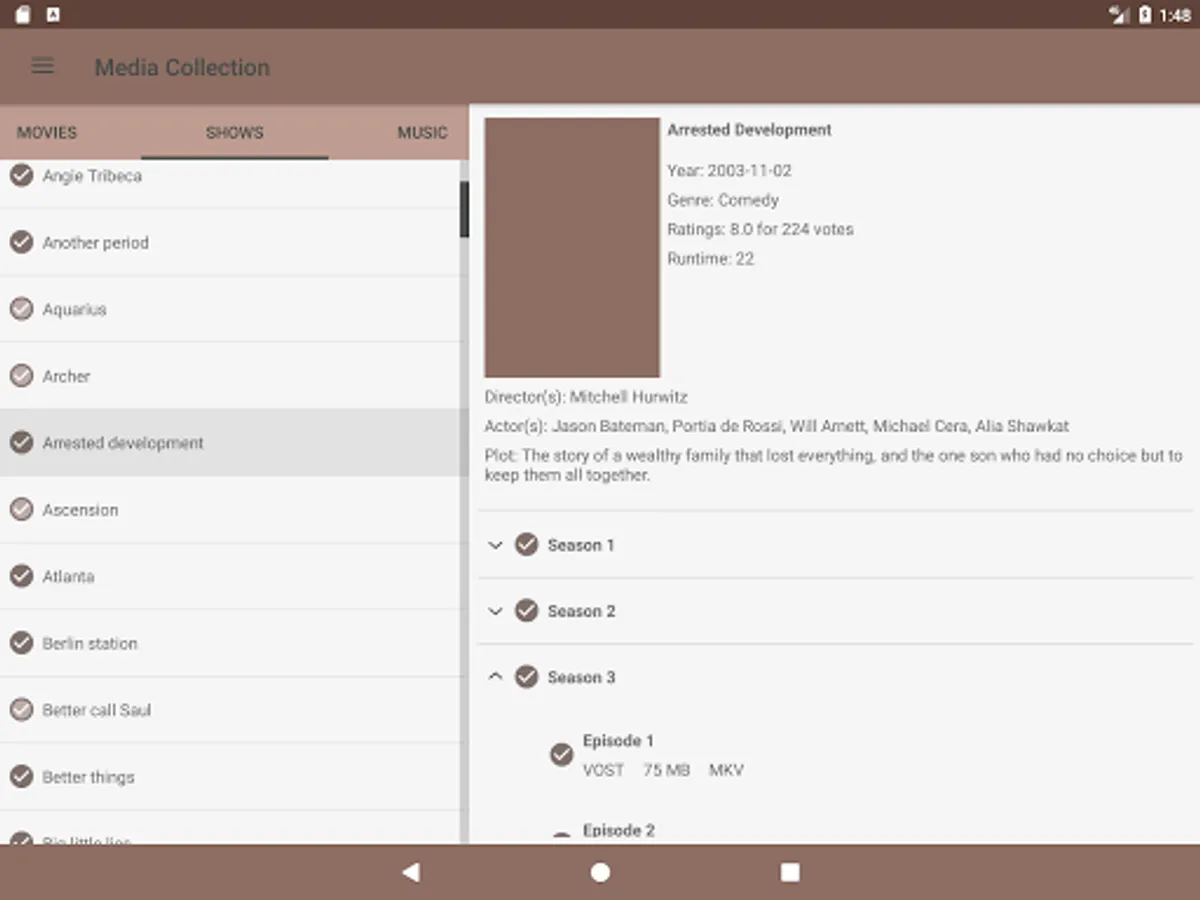The height and width of the screenshot is (900, 1200).
Task: Select Arrested development in the shows list
Action: click(230, 442)
